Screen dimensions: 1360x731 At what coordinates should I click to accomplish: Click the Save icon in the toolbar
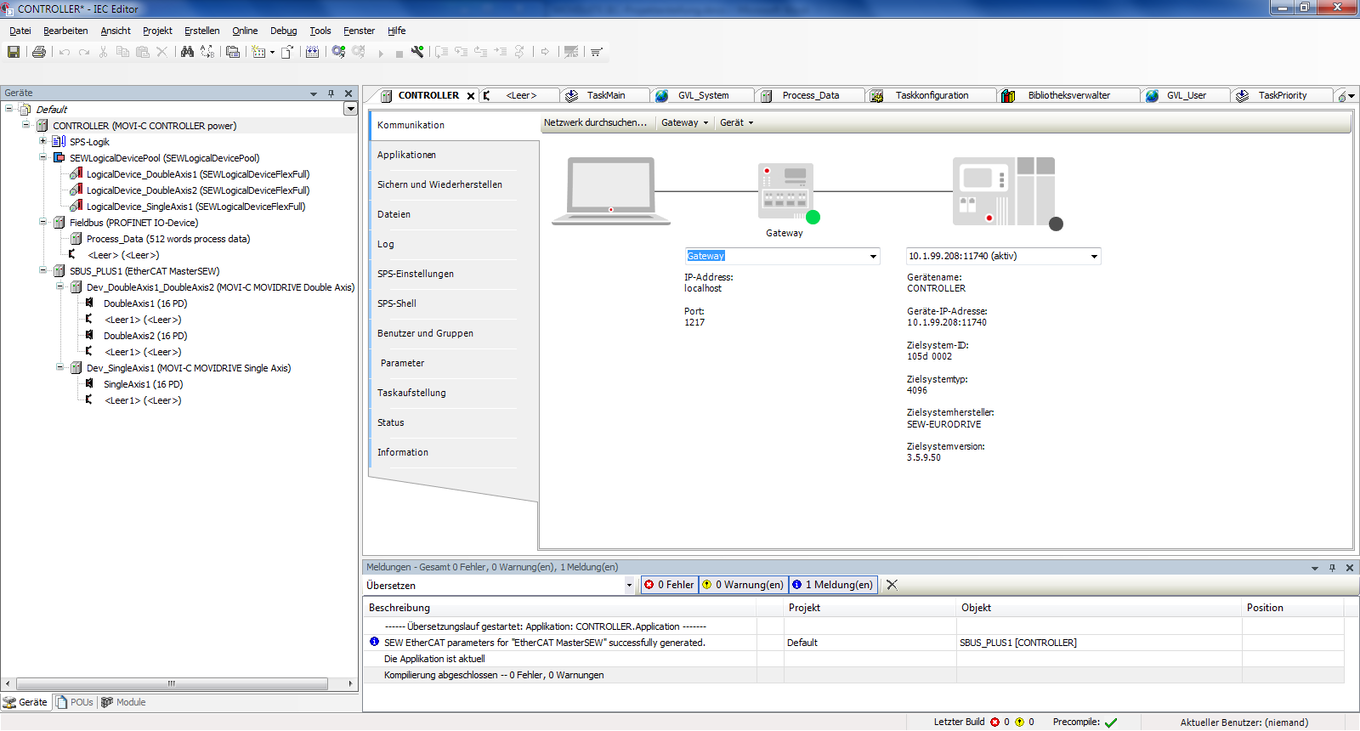(x=14, y=52)
